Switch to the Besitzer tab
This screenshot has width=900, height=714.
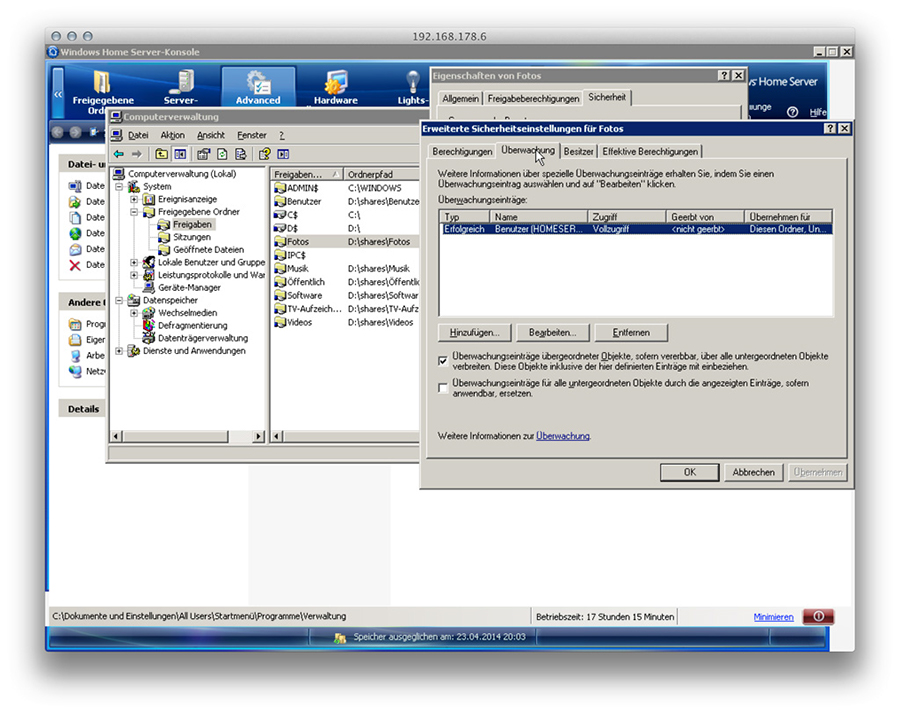pos(578,151)
